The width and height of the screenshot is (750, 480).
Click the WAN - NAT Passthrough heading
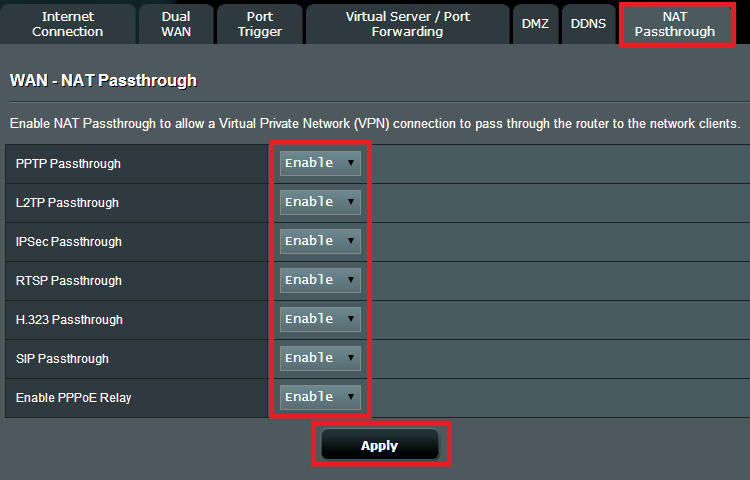(x=103, y=80)
